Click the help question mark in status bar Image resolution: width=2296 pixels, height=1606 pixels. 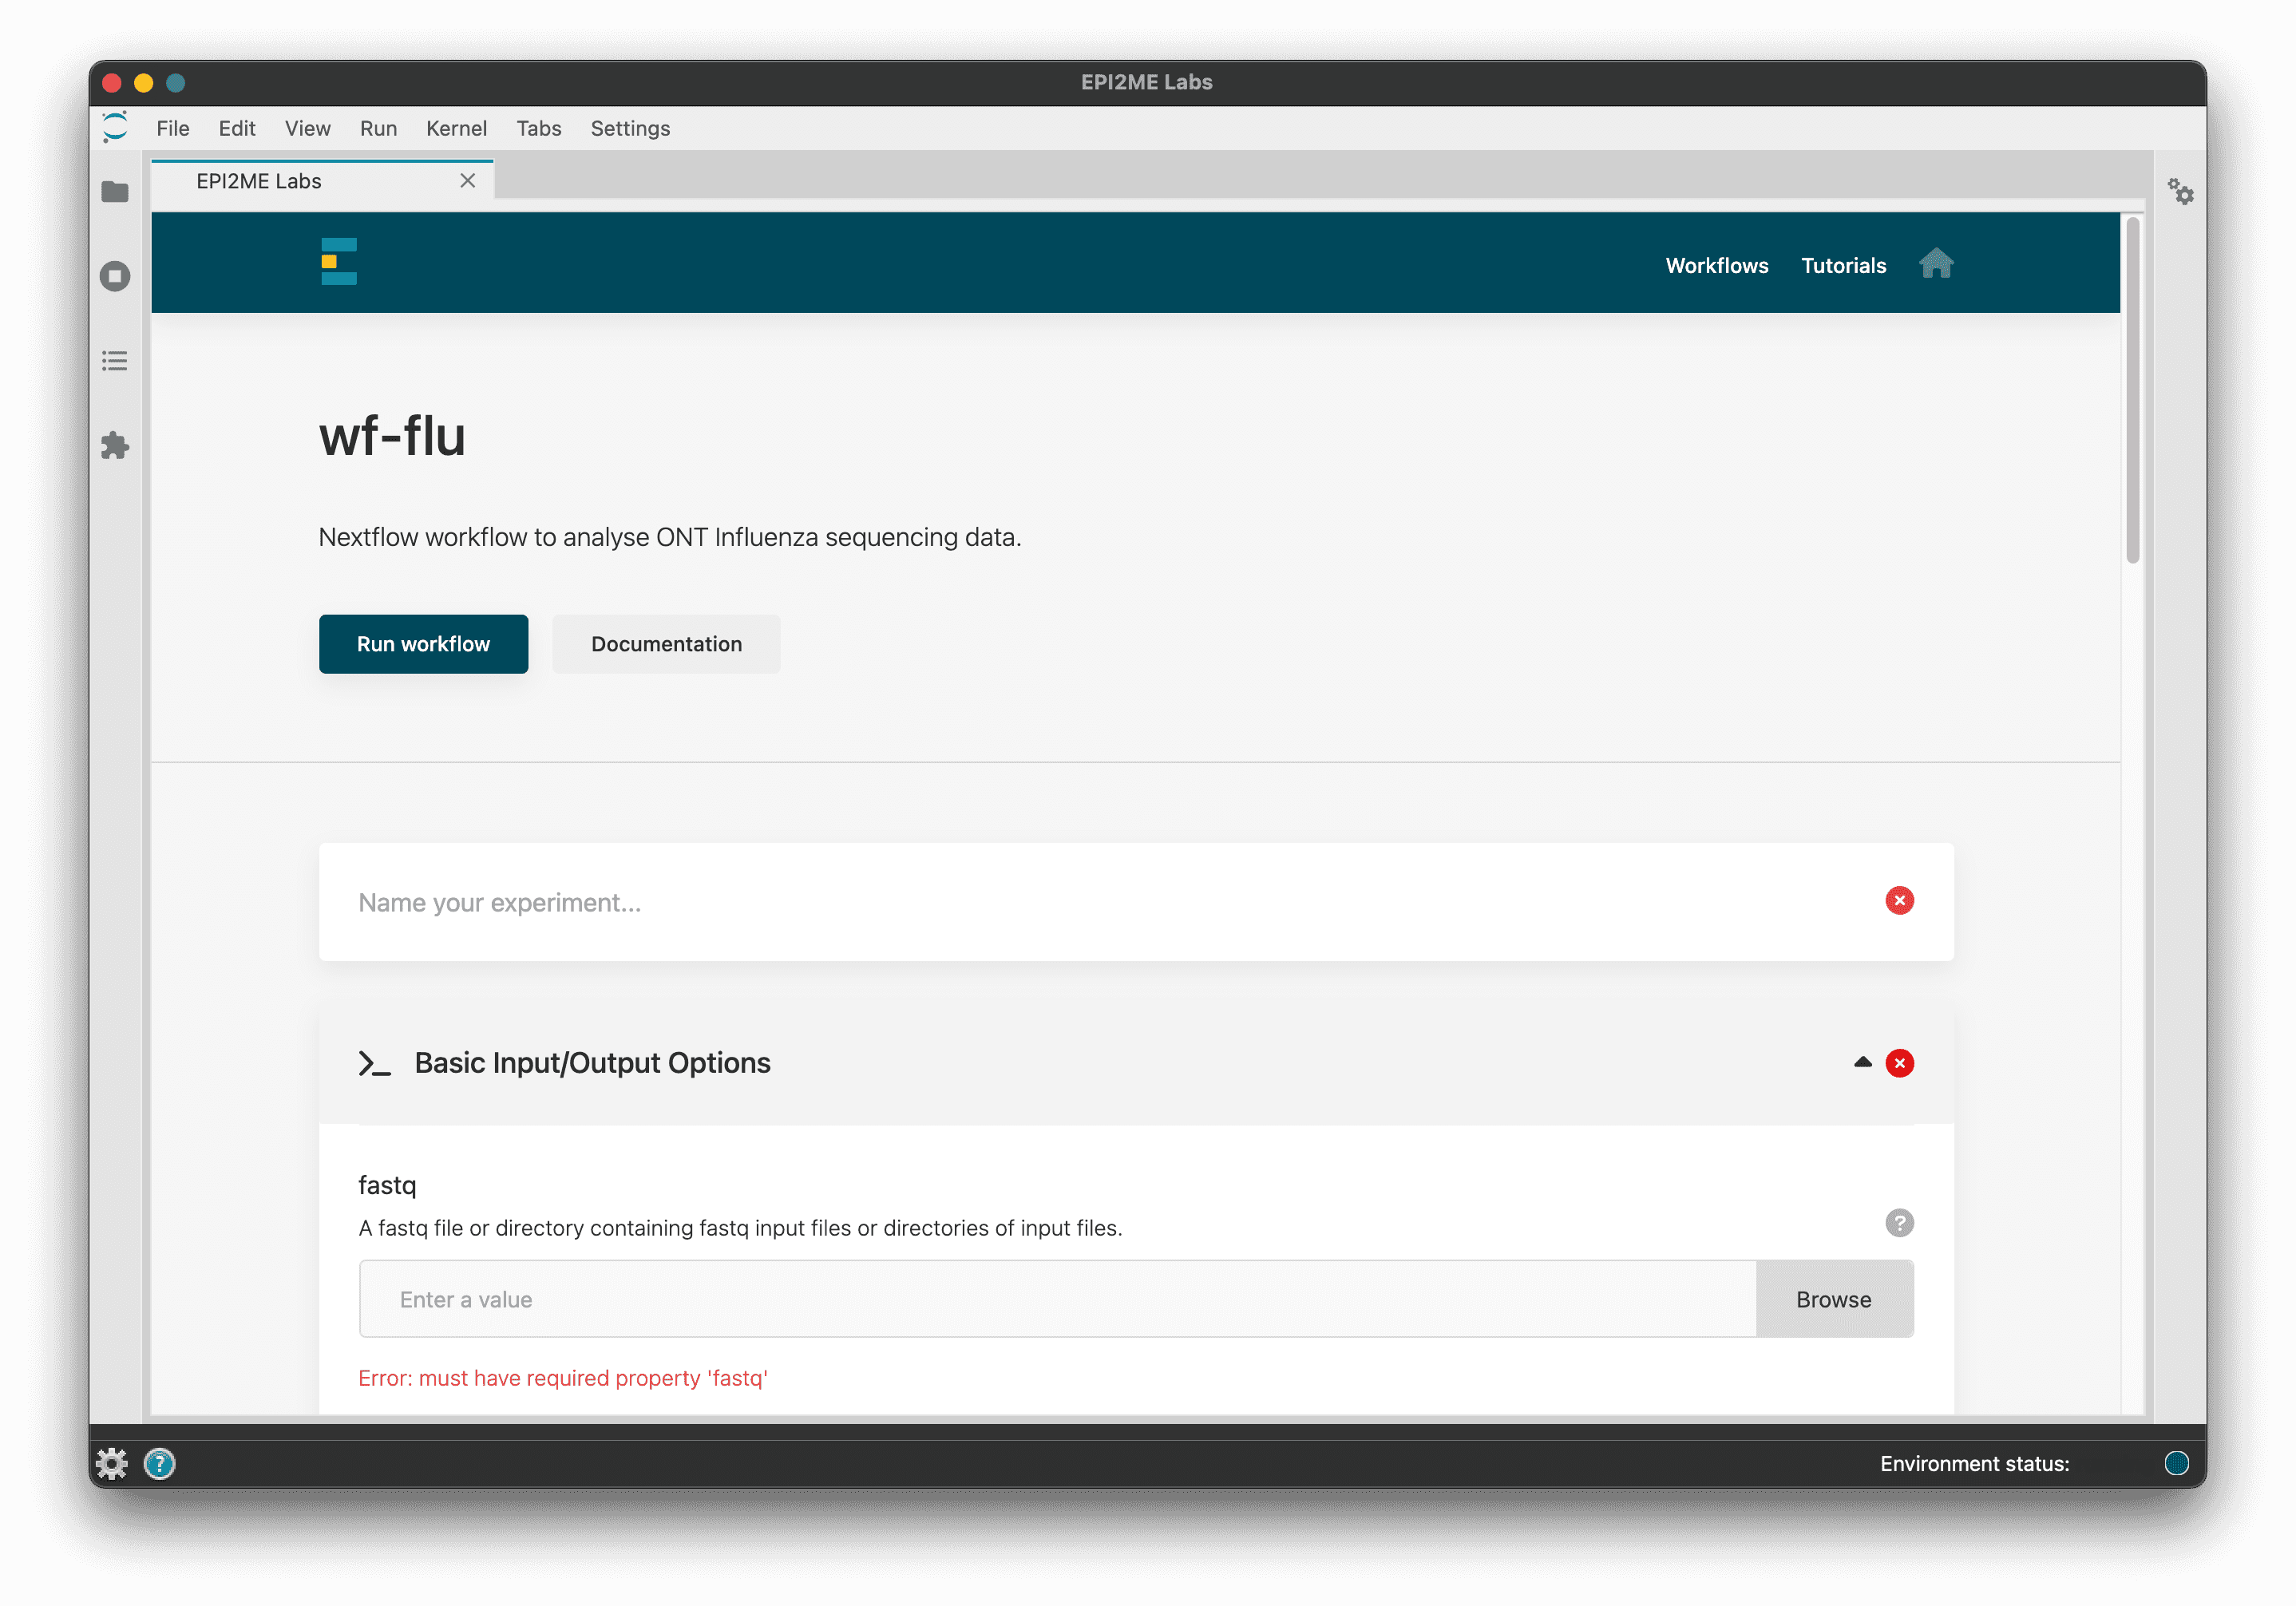160,1464
